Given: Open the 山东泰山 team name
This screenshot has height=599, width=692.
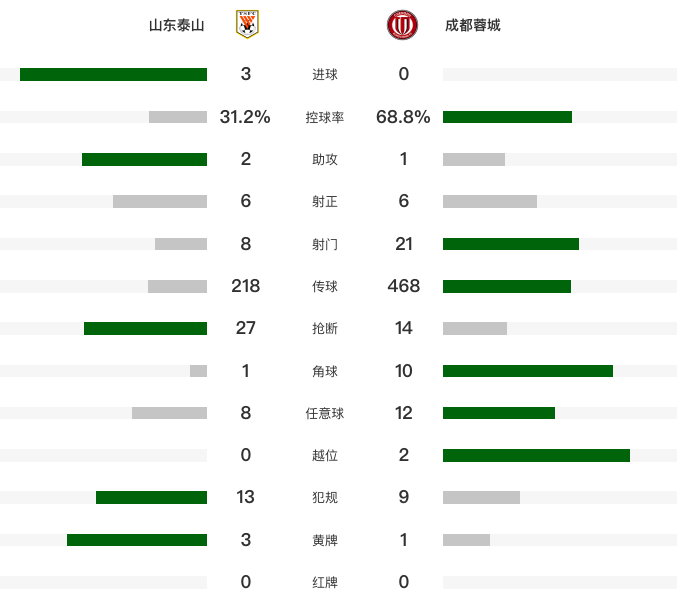Looking at the screenshot, I should [x=177, y=25].
